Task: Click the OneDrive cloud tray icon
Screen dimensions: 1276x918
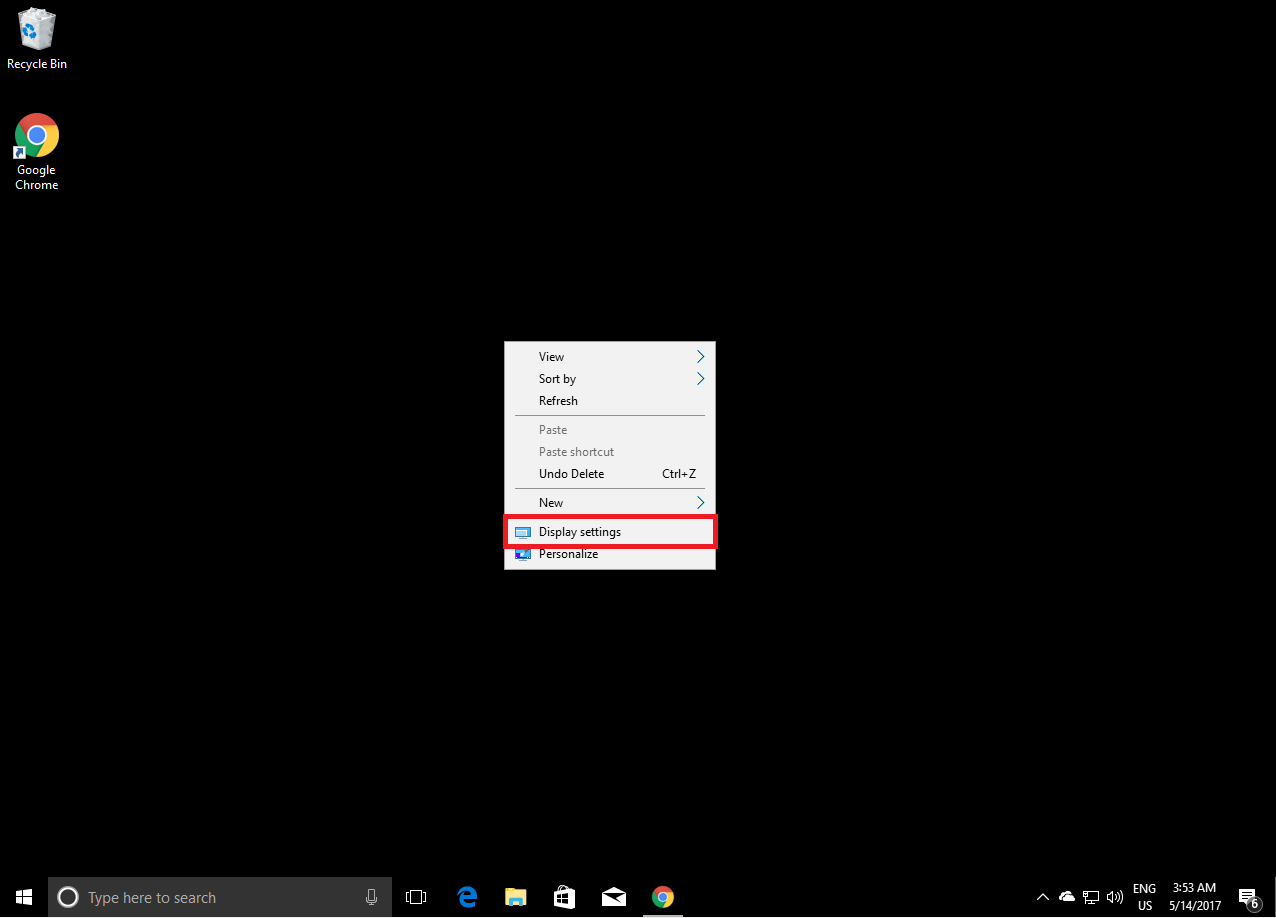Action: click(1067, 897)
